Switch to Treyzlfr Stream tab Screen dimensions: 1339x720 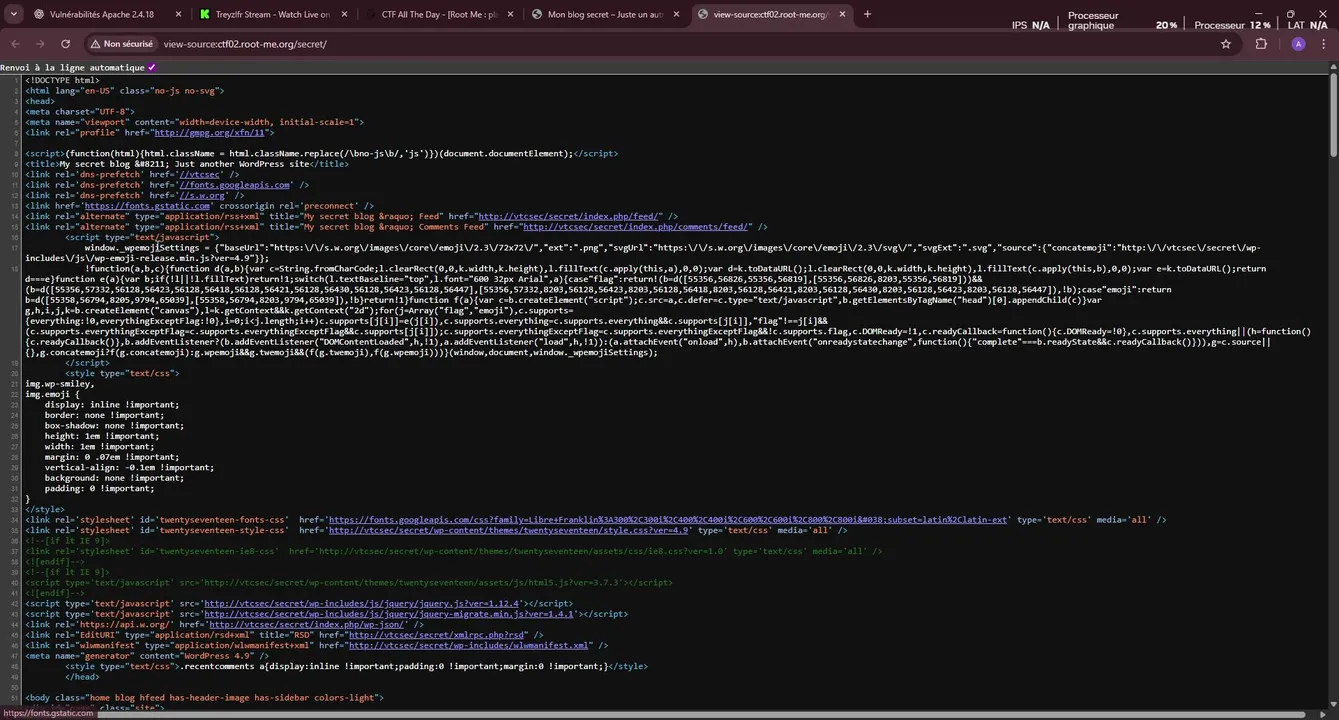point(272,14)
